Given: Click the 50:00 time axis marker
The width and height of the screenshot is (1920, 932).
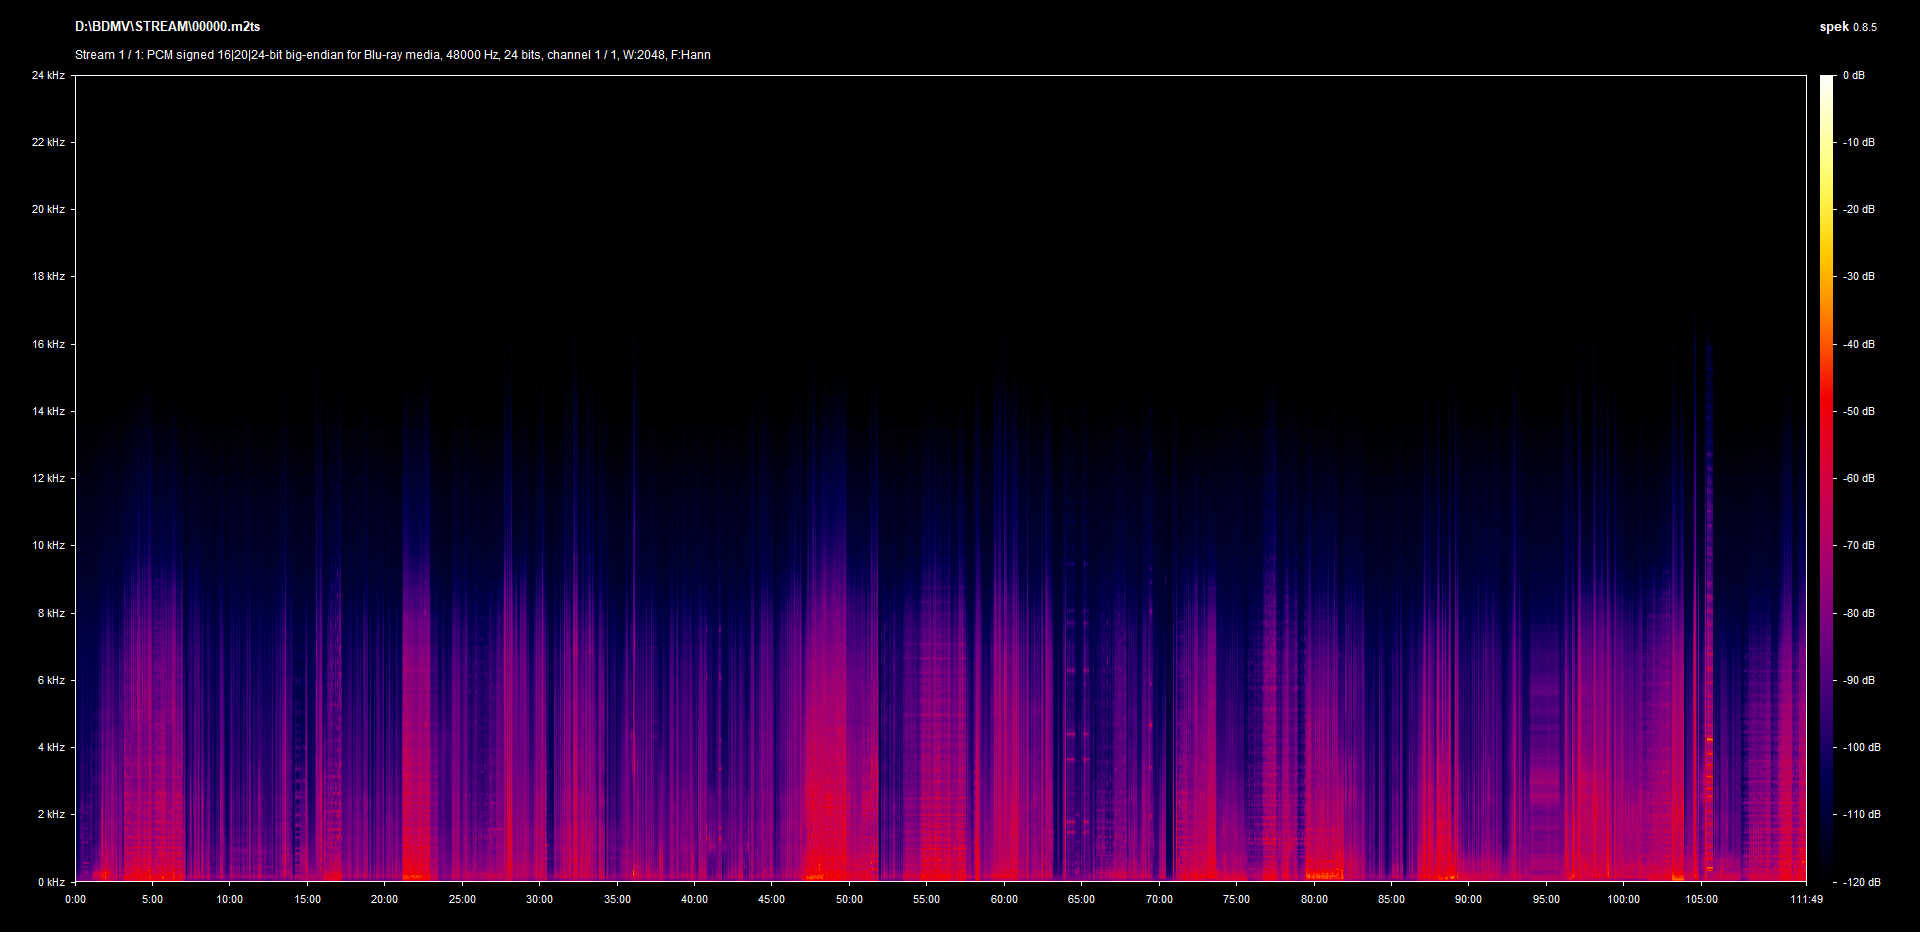Looking at the screenshot, I should tap(849, 899).
